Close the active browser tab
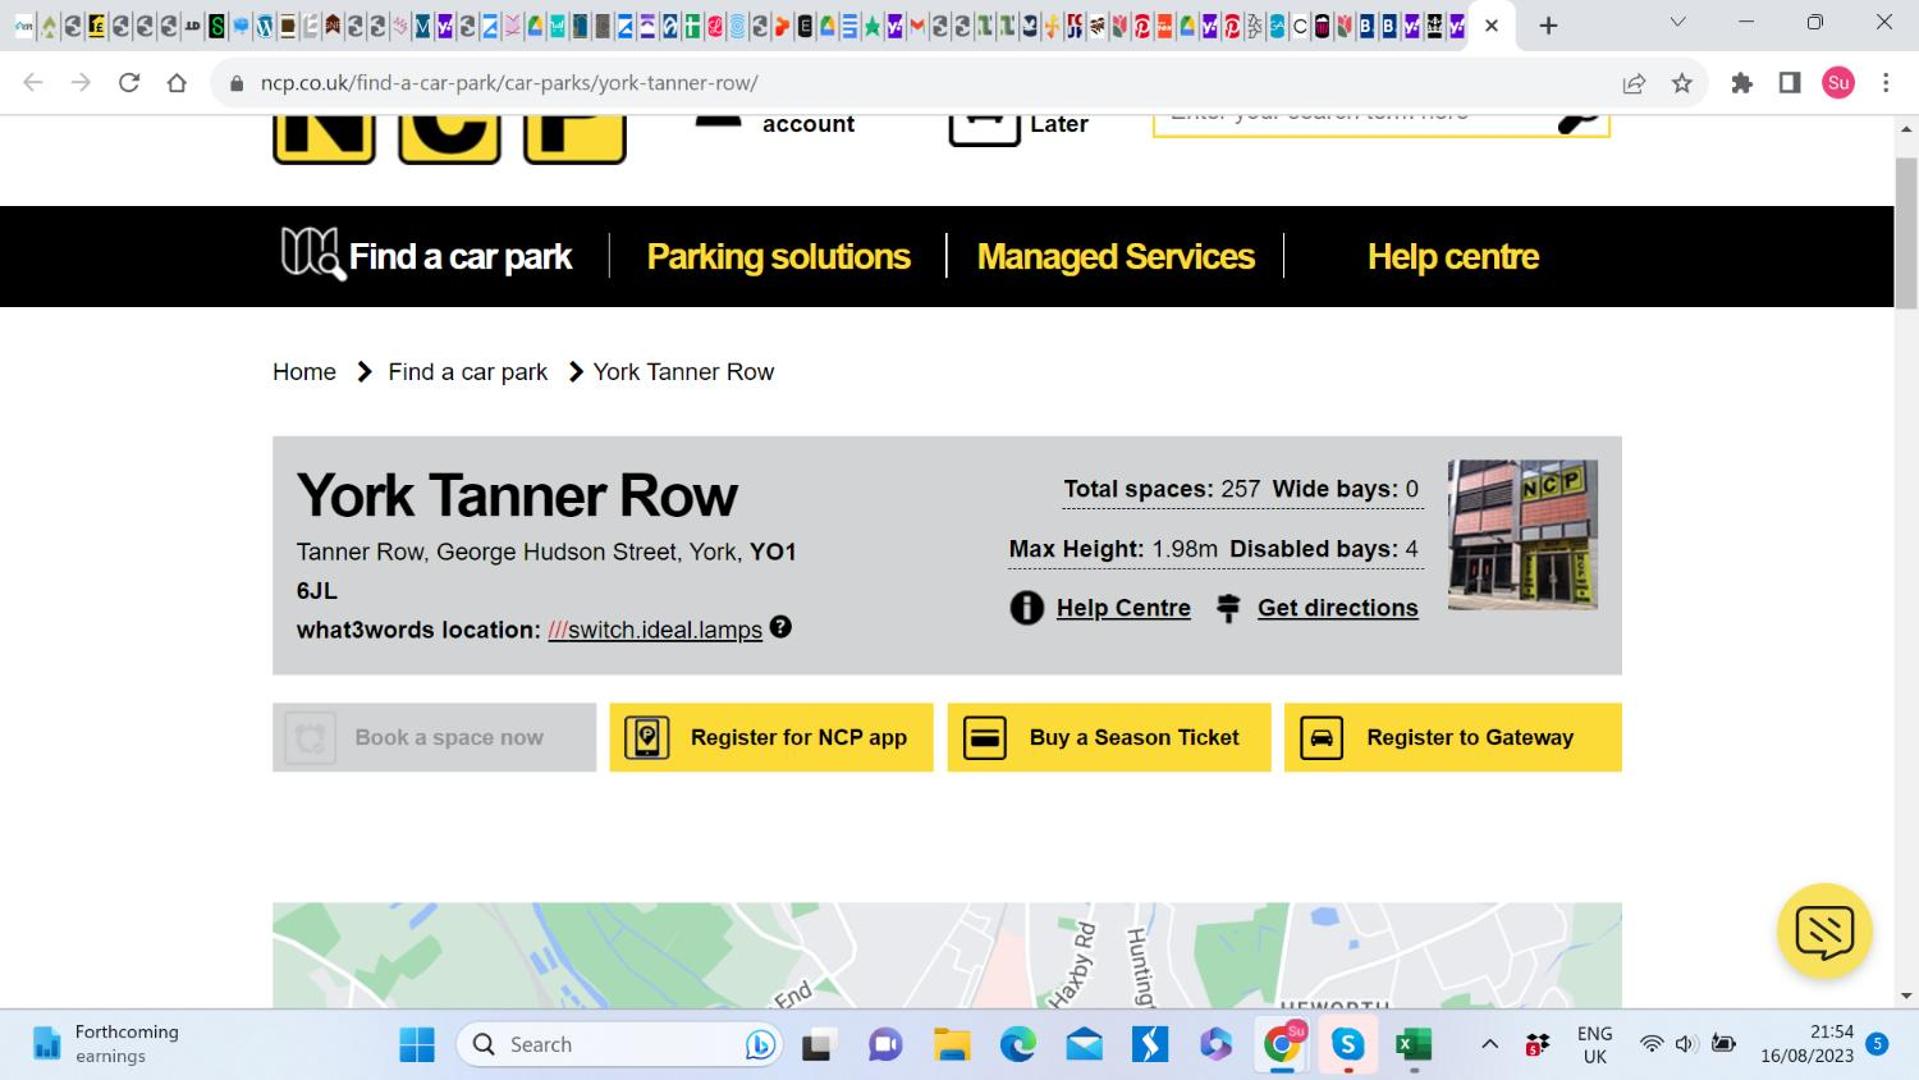 [1491, 26]
